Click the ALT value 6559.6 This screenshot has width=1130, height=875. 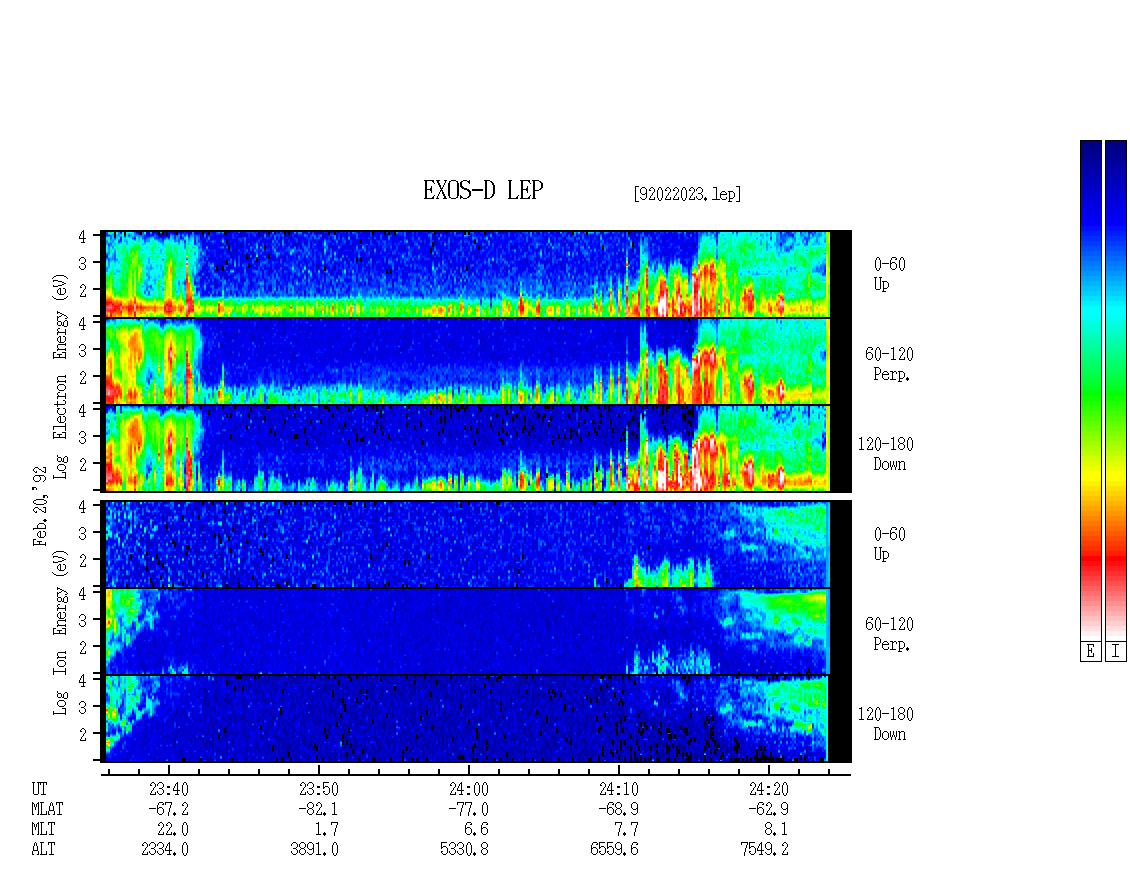pos(615,850)
